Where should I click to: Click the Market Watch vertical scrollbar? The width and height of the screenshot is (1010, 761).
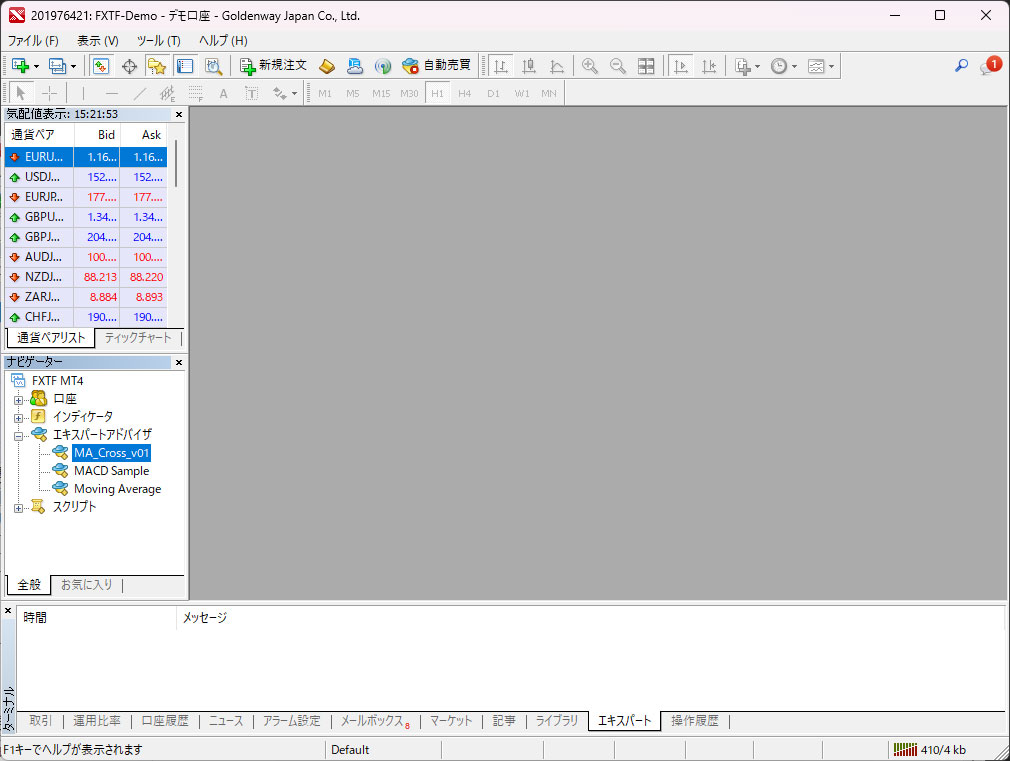click(x=177, y=164)
